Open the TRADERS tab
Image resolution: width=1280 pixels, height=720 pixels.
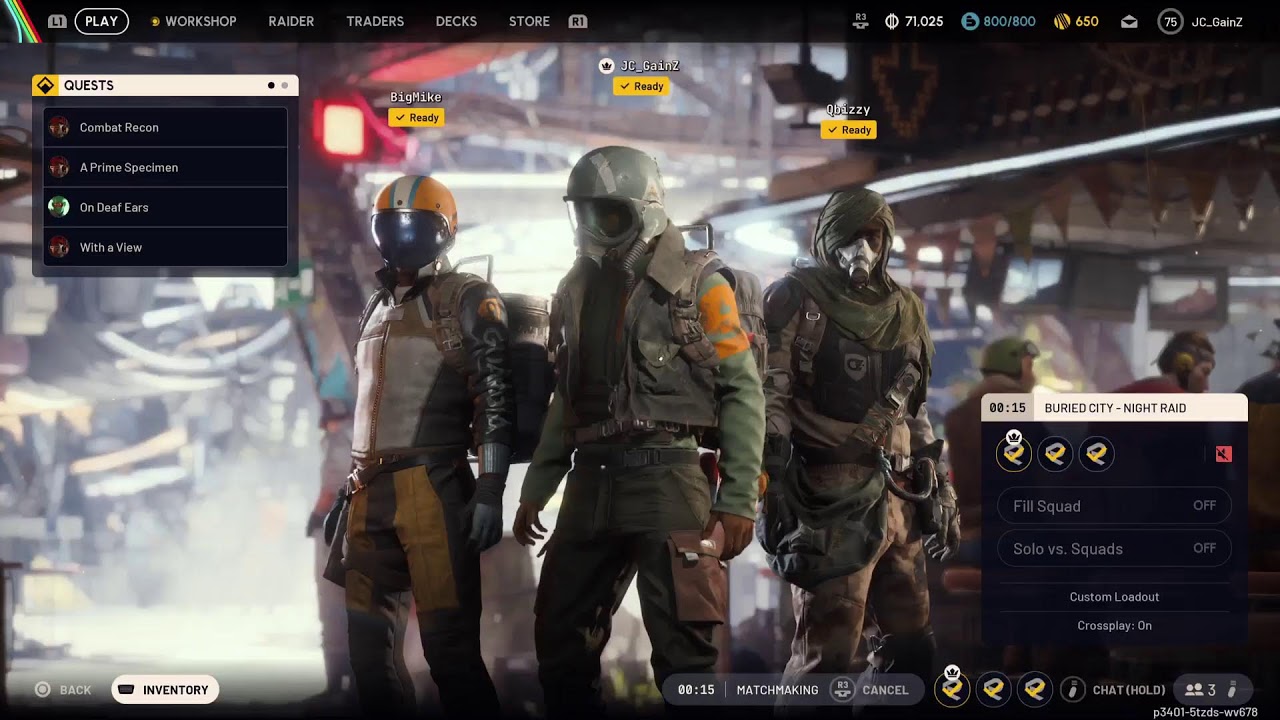(375, 21)
